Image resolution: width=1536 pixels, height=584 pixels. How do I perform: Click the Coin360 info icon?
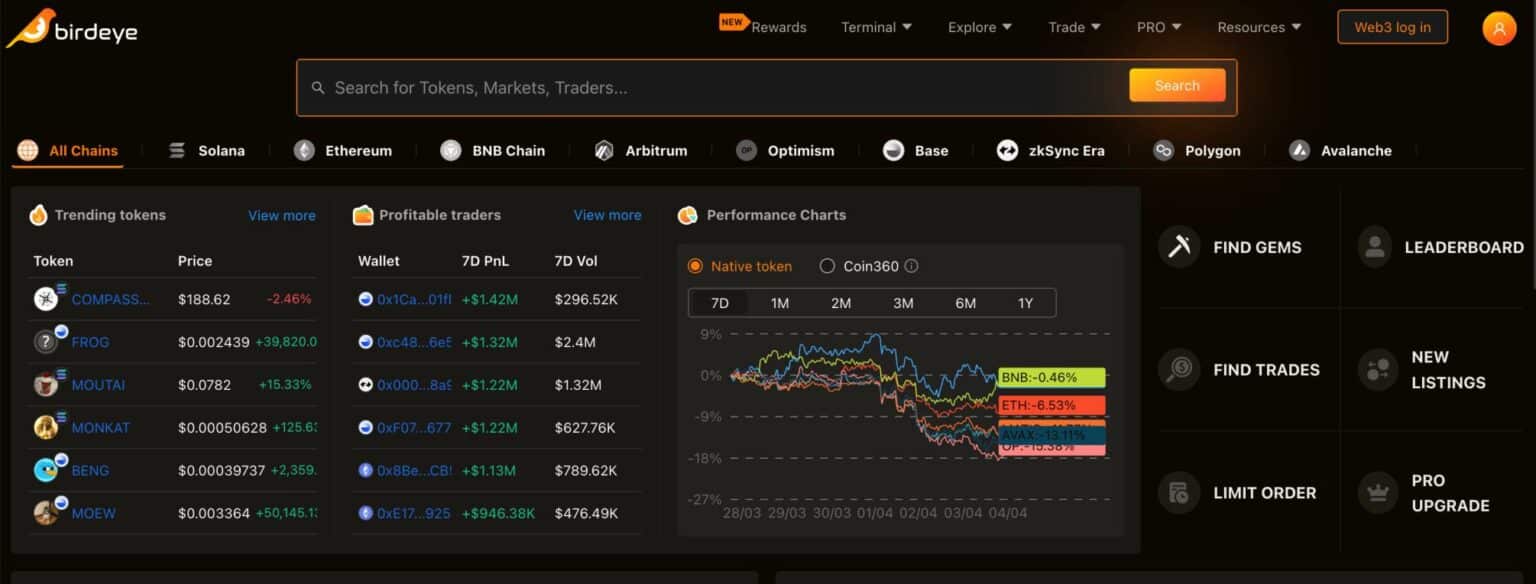point(911,266)
